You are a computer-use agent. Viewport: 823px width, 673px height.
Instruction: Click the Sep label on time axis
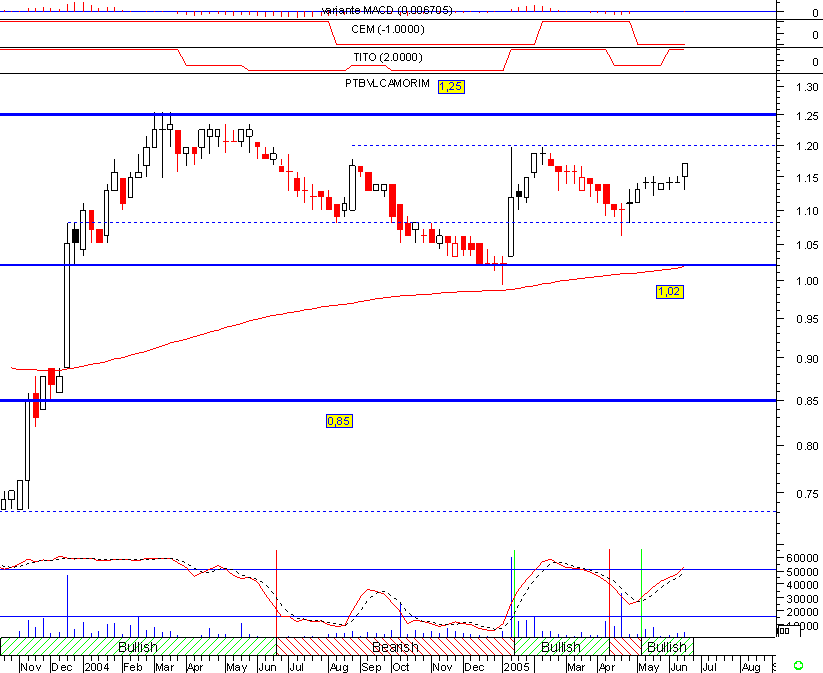pyautogui.click(x=371, y=667)
